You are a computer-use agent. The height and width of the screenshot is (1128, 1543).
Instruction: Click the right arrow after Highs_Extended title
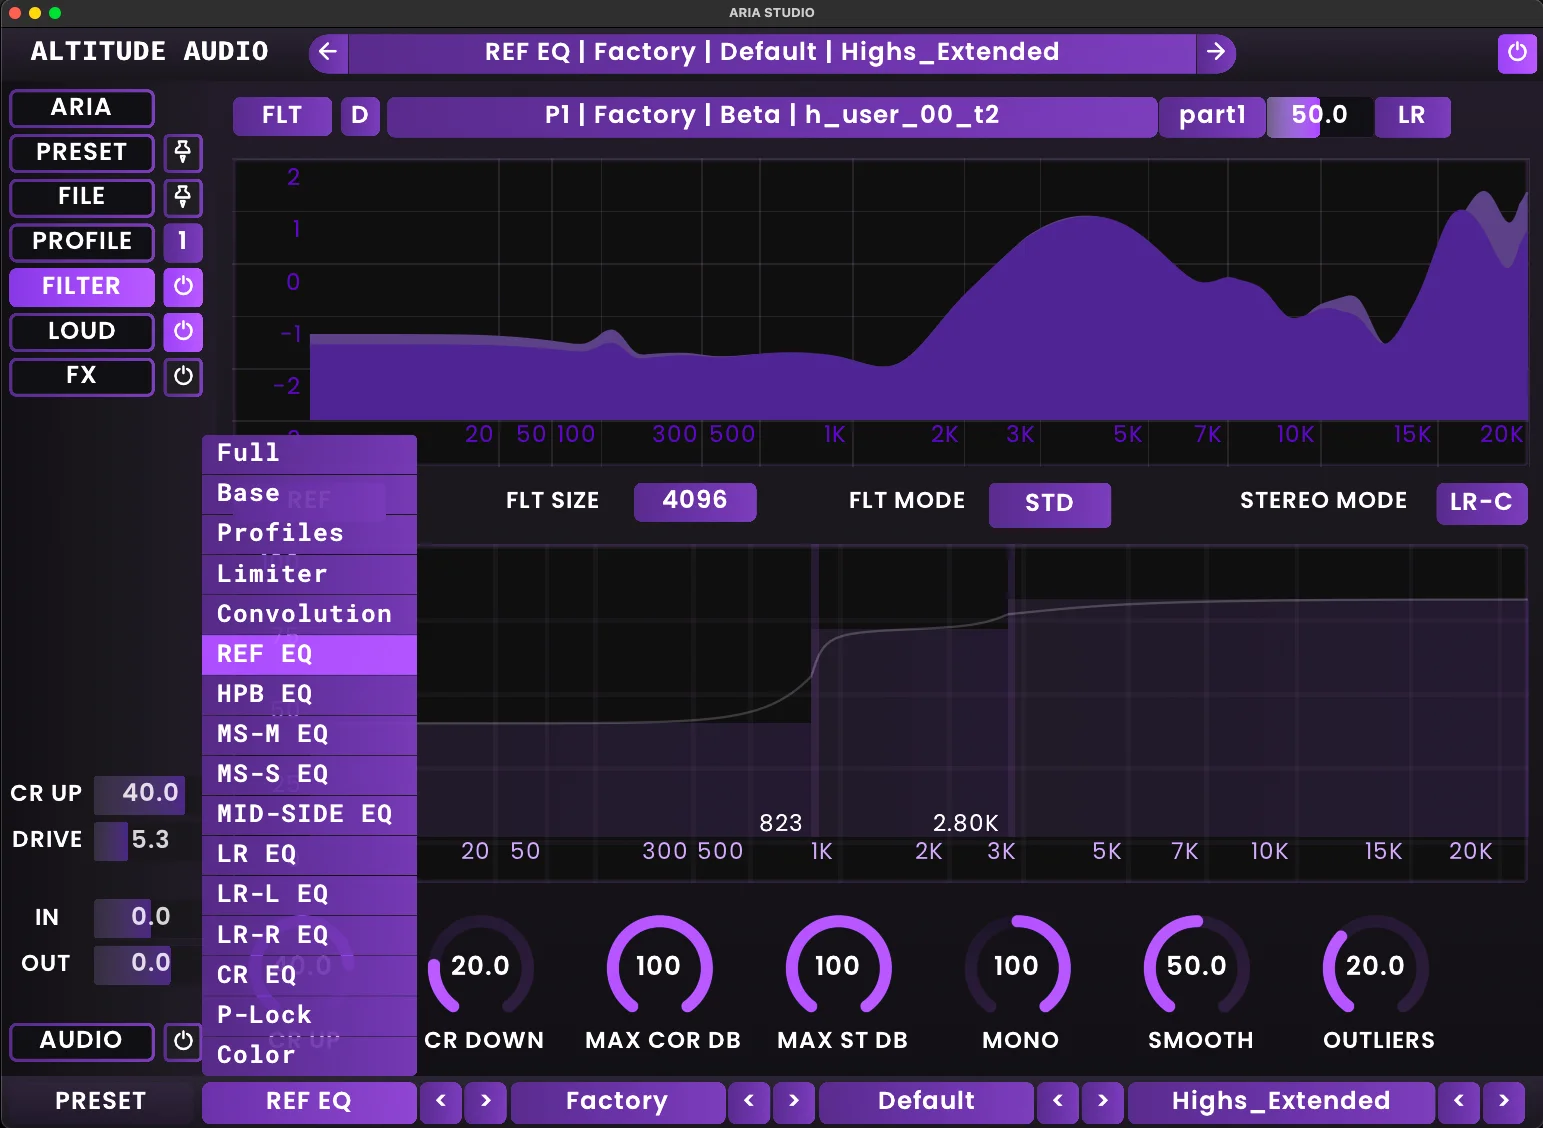1217,53
